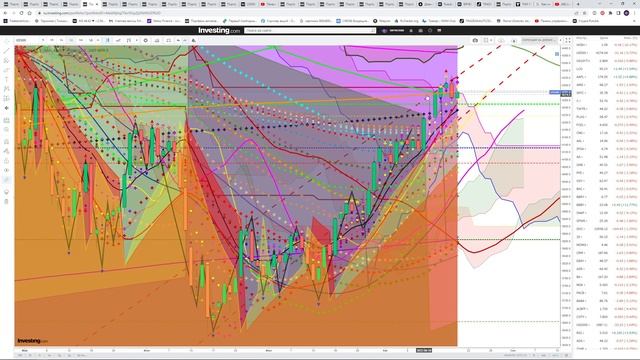
Task: Take a chart snapshot with camera icon
Action: click(x=475, y=40)
